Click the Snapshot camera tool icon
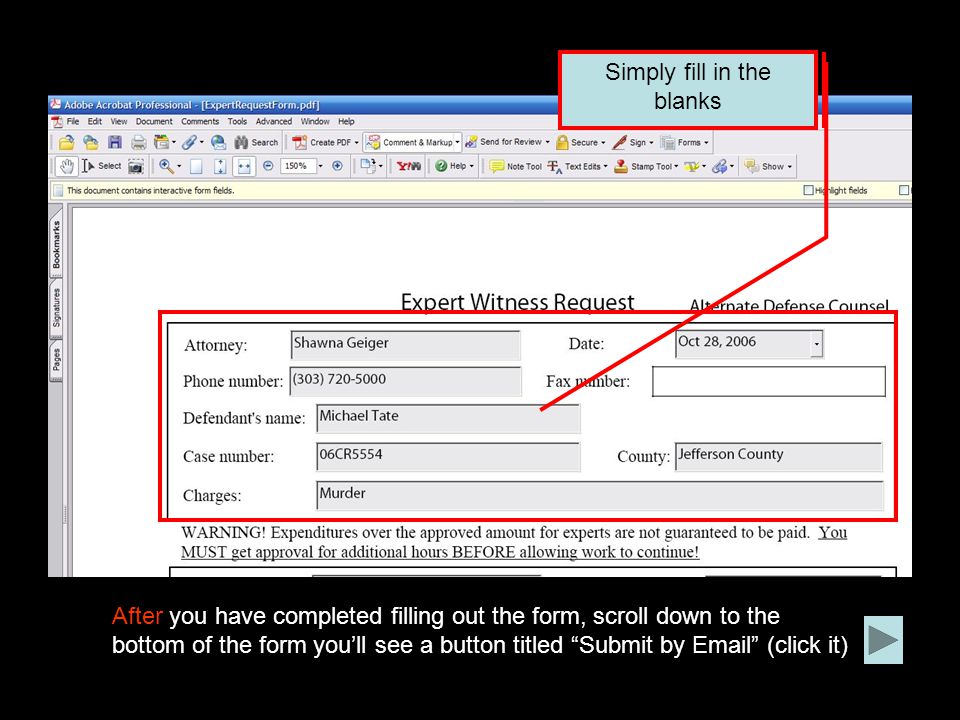Screen dimensions: 960x720 tap(135, 166)
